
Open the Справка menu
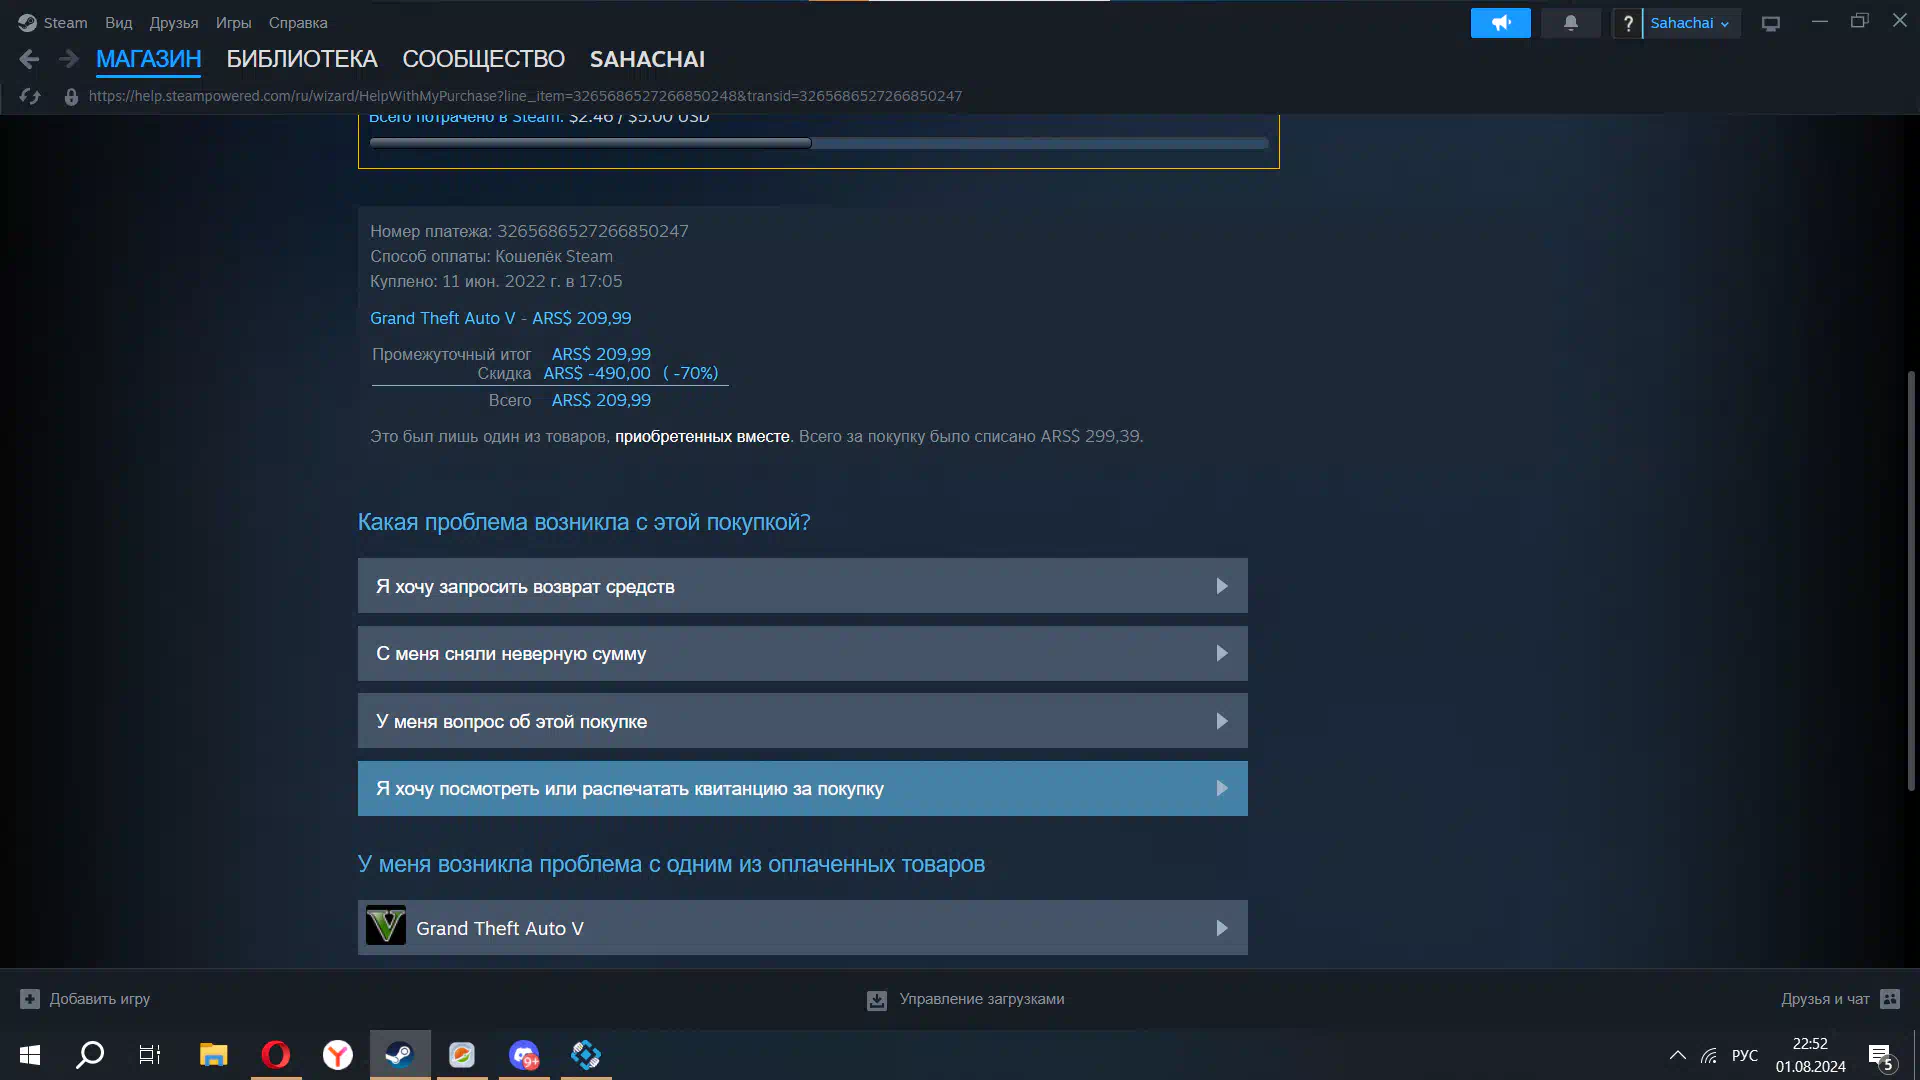pos(298,23)
